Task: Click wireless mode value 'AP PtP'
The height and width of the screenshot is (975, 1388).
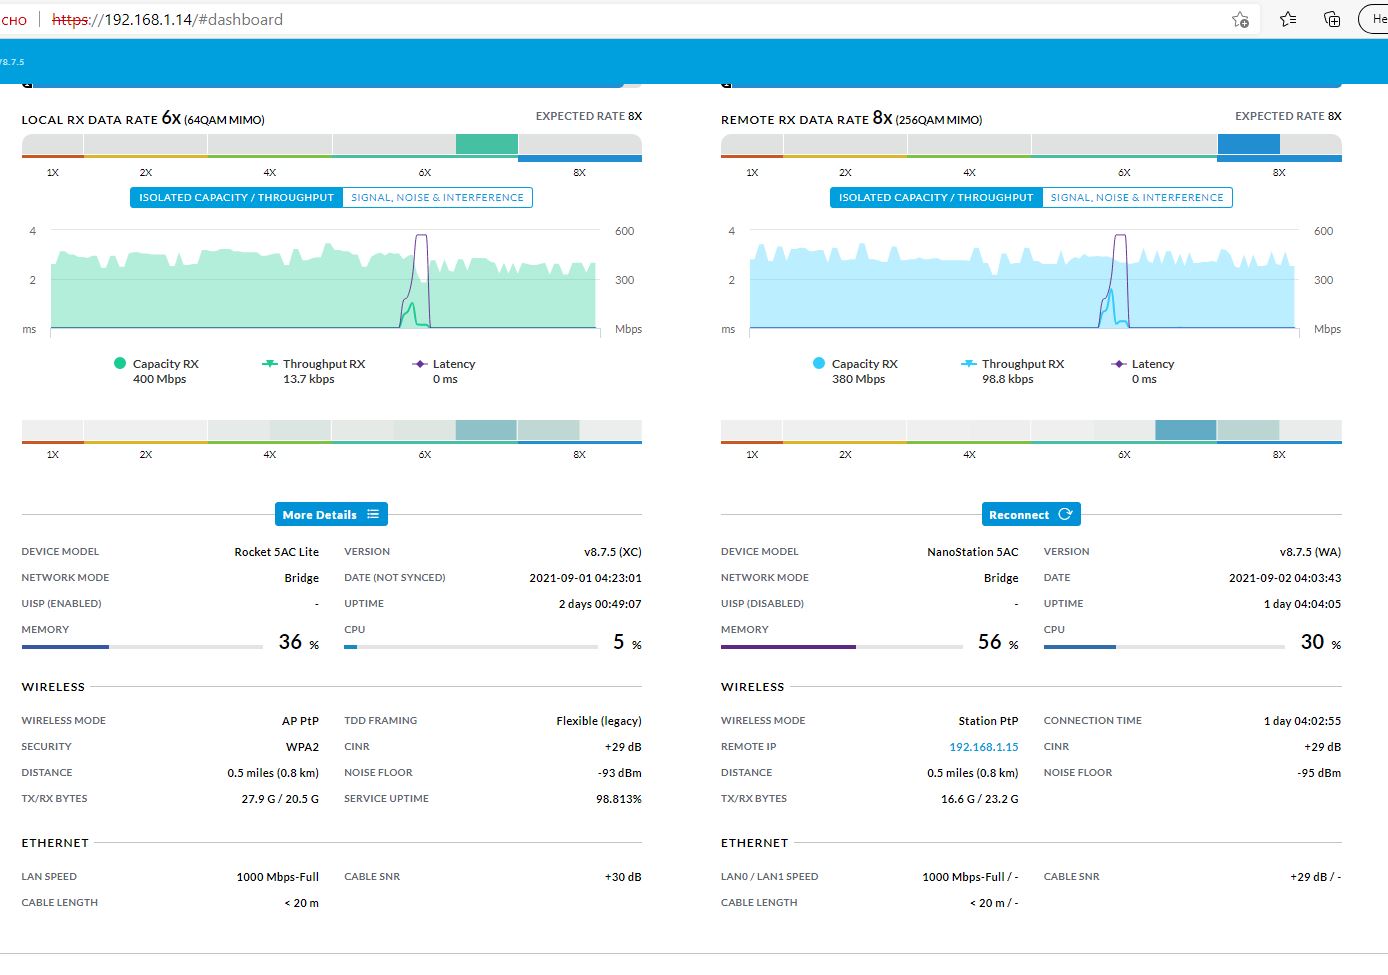Action: (300, 721)
